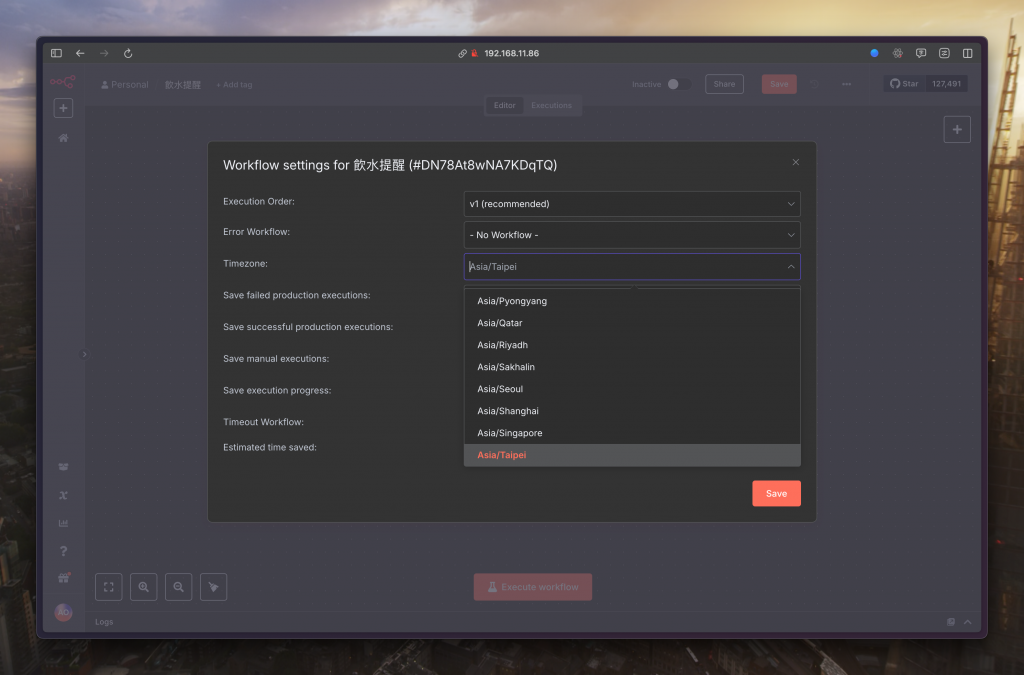Open the Execution Order dropdown
Viewport: 1024px width, 675px height.
point(632,204)
